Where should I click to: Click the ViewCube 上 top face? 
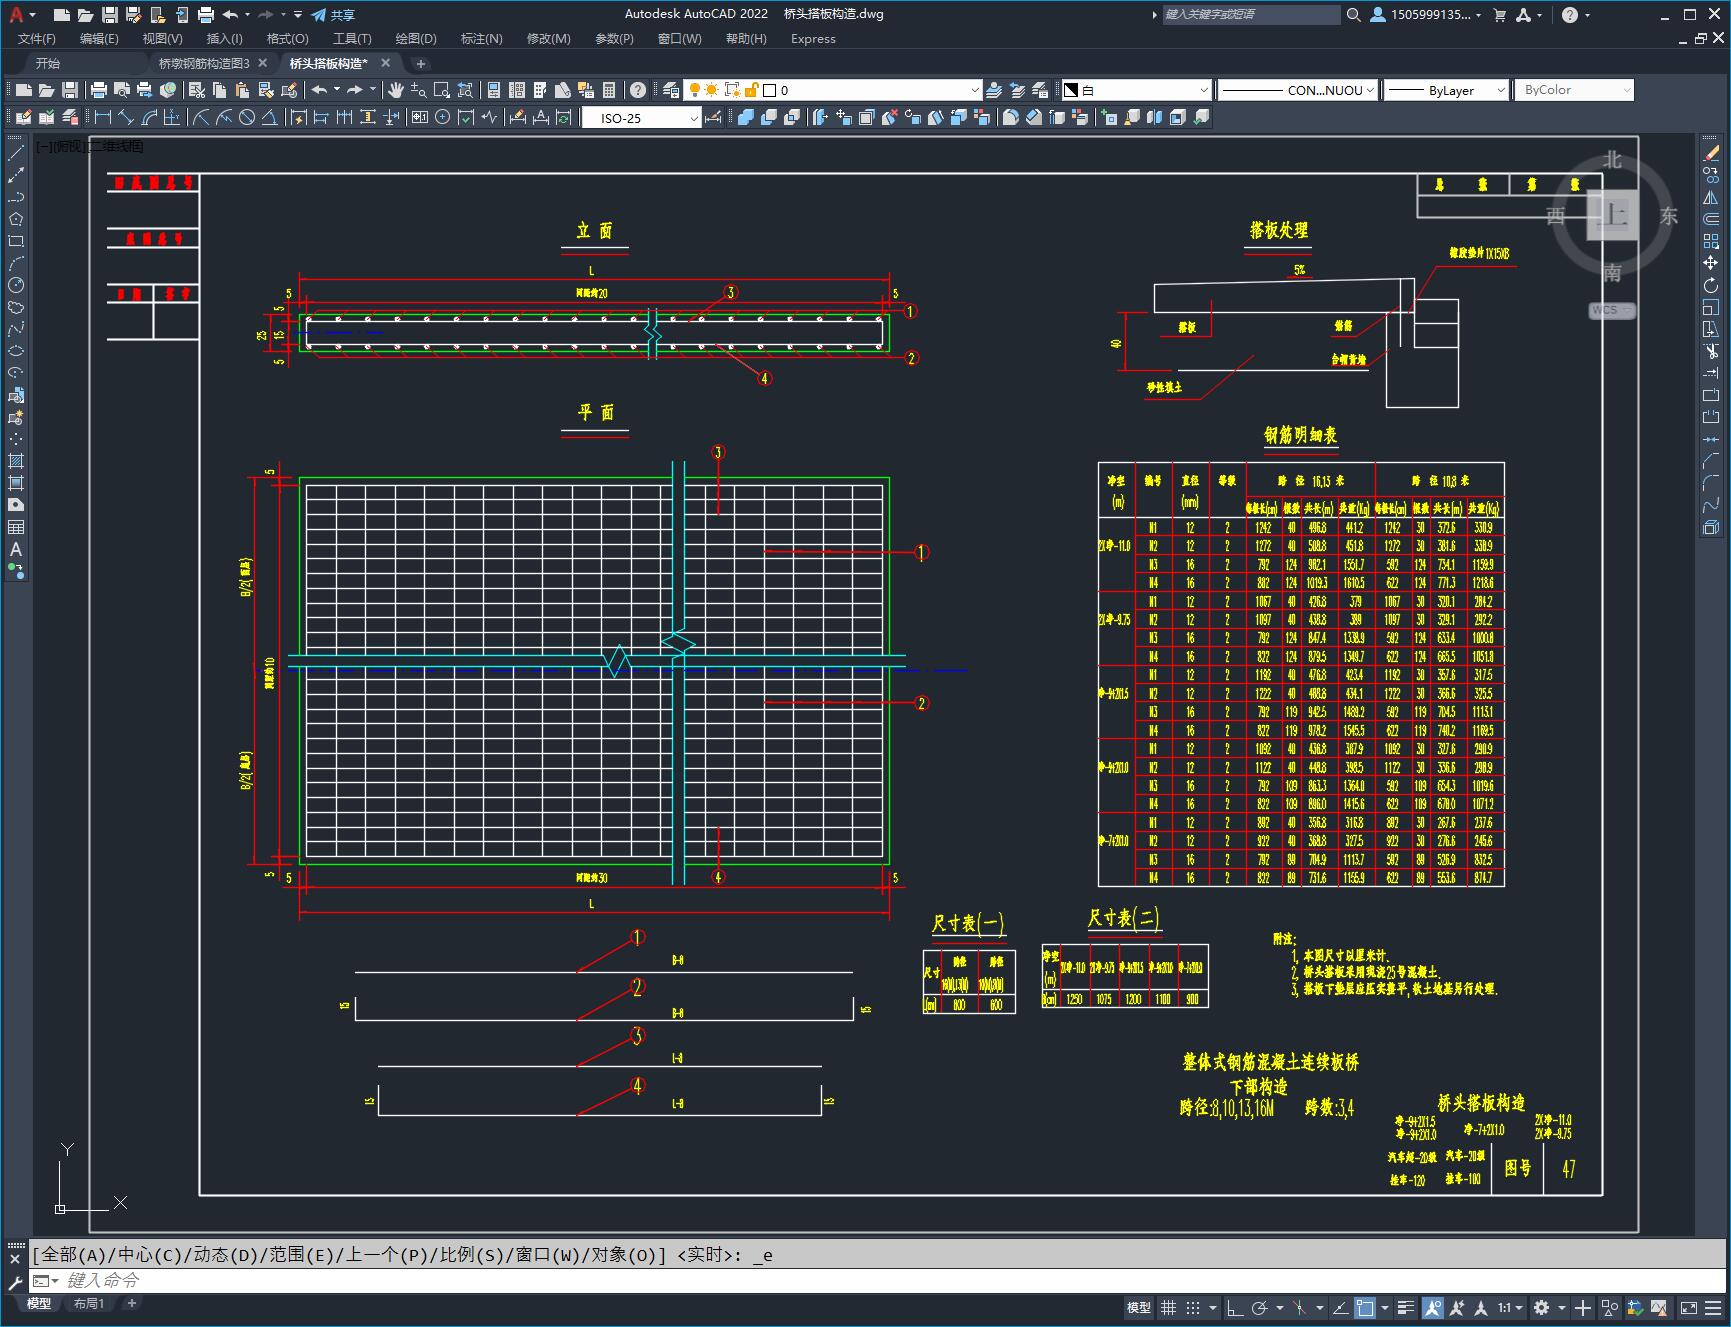[x=1613, y=214]
